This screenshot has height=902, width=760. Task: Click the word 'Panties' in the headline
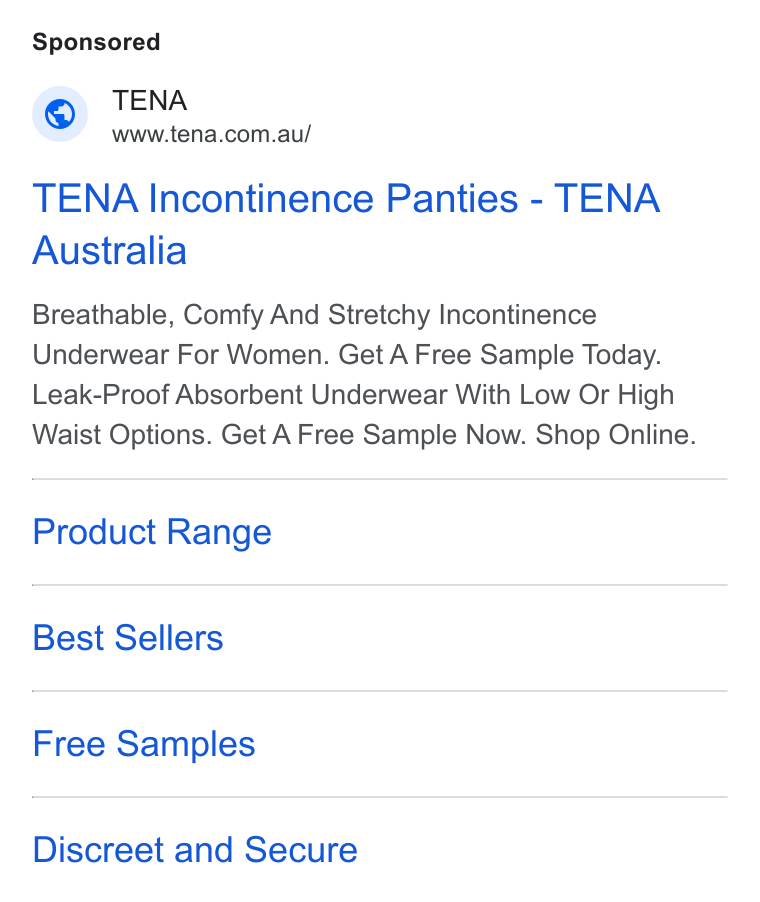point(452,198)
